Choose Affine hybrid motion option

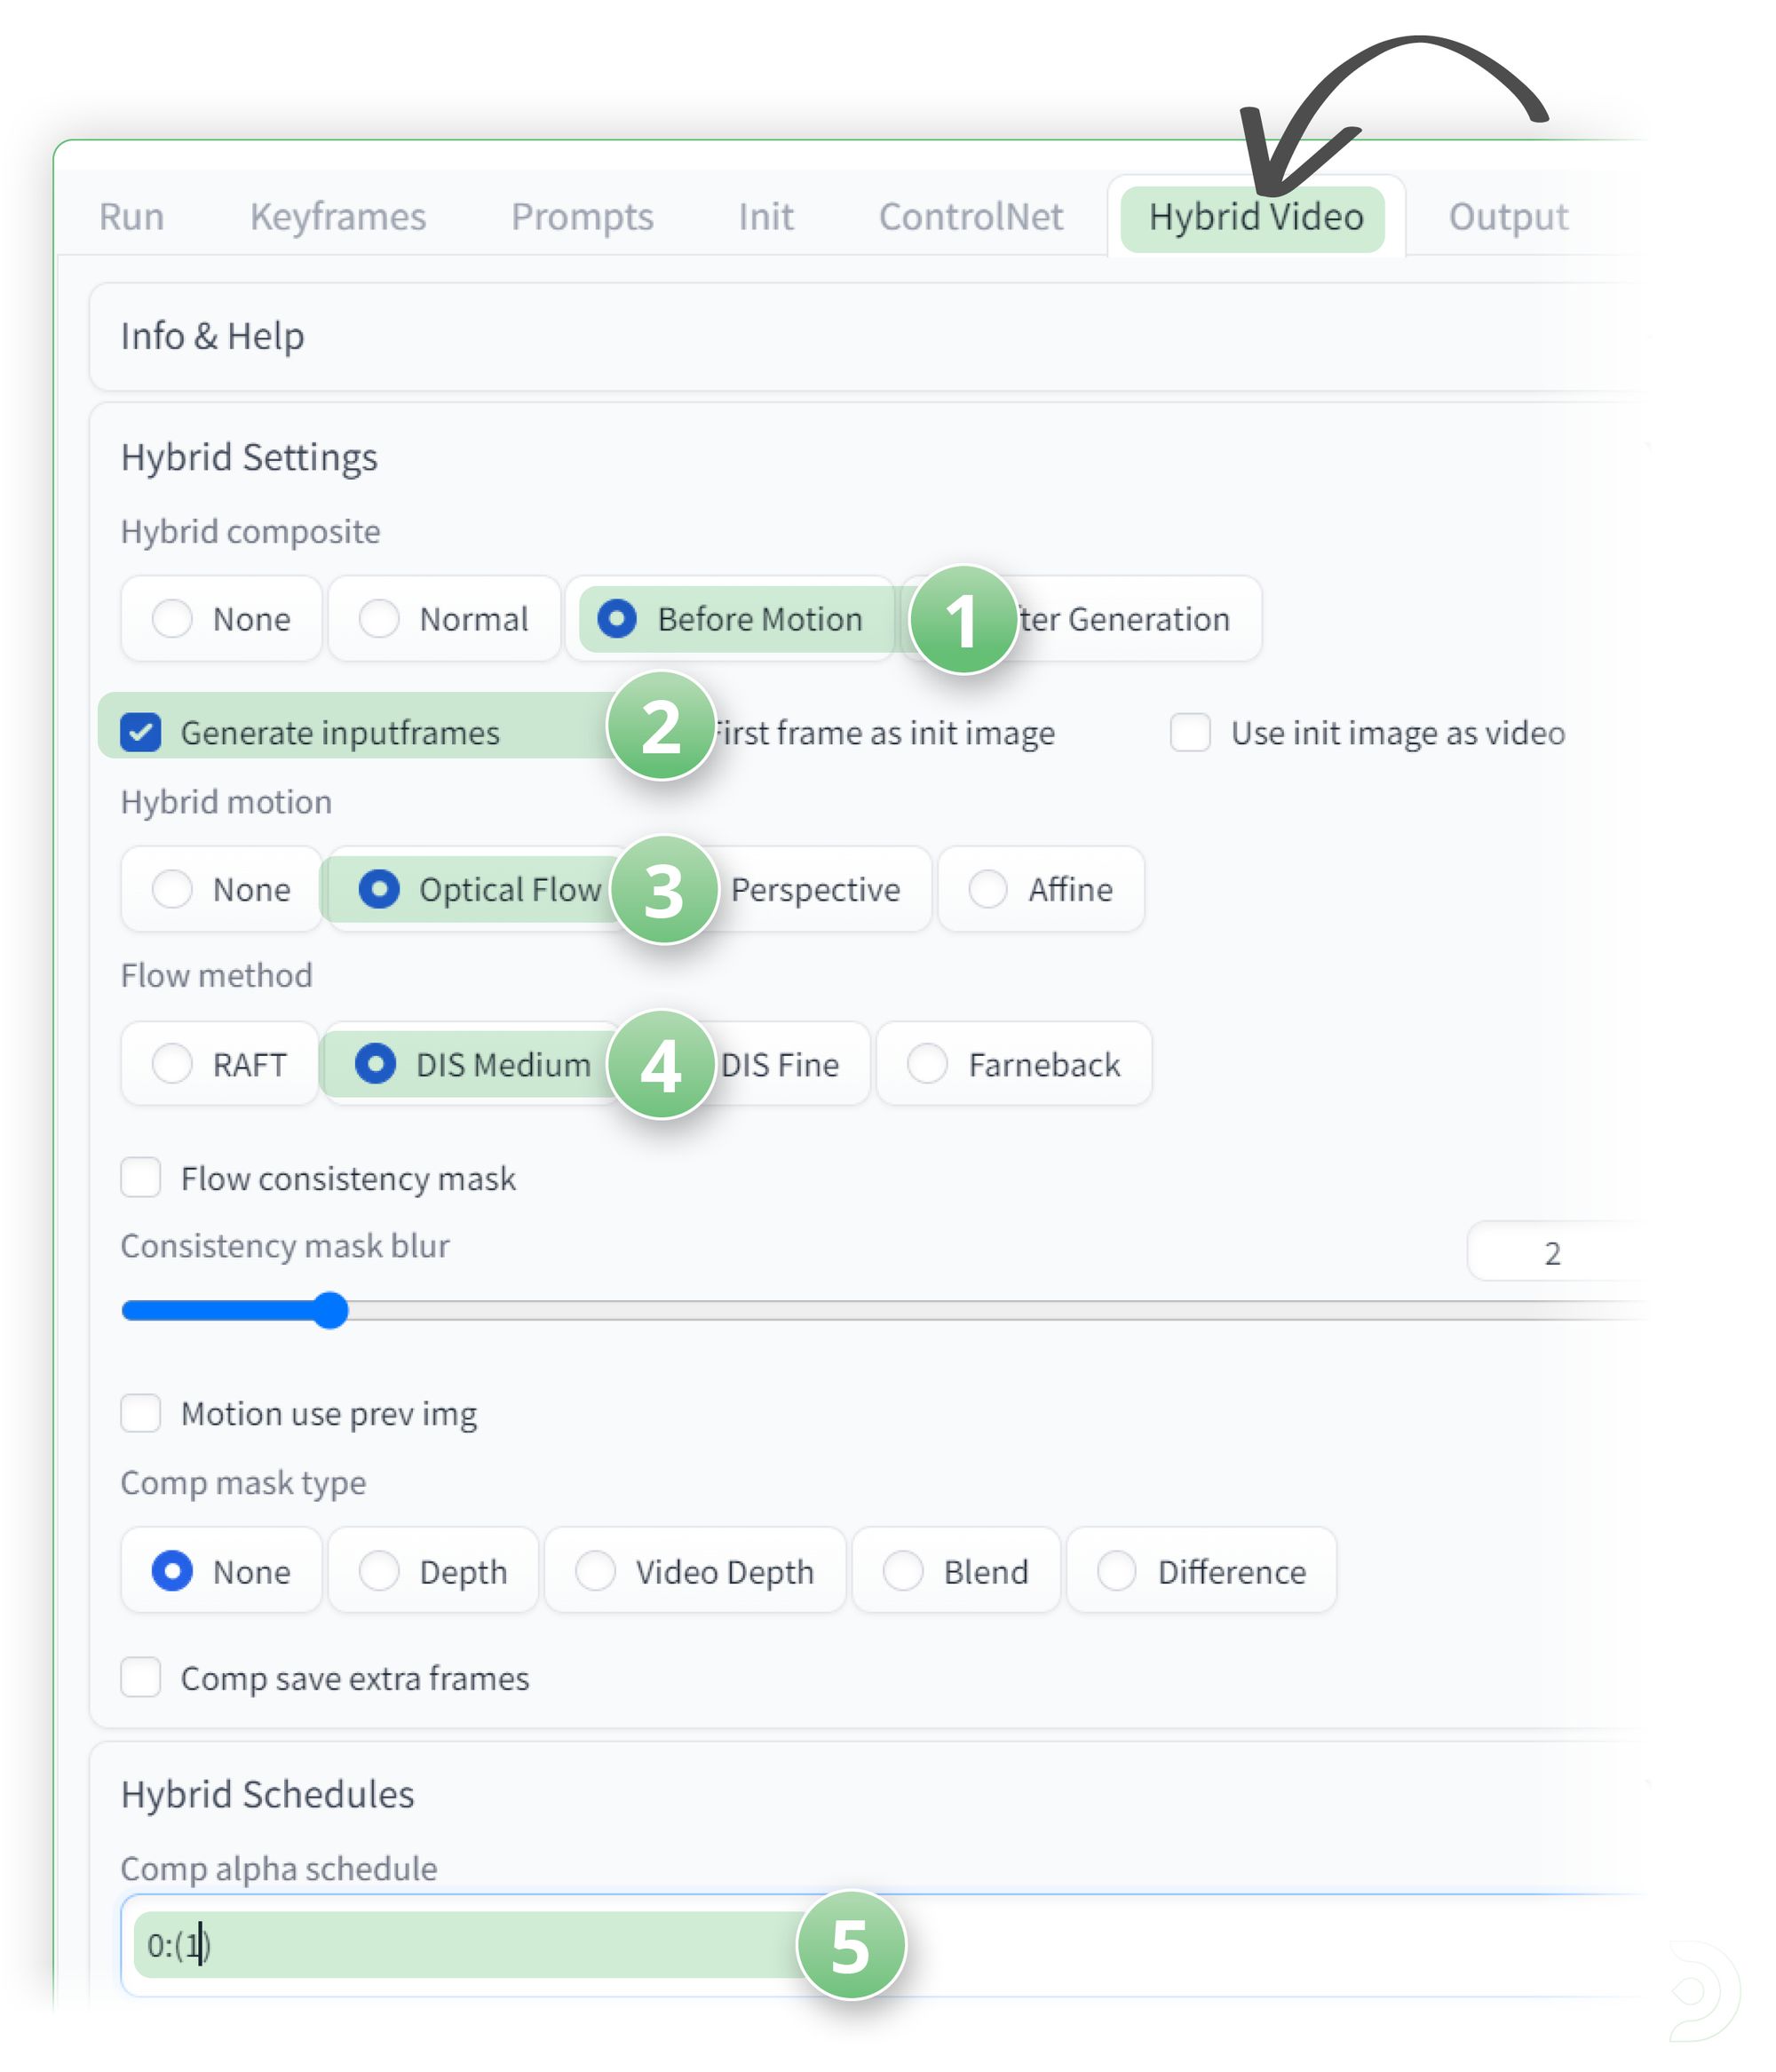pos(987,889)
